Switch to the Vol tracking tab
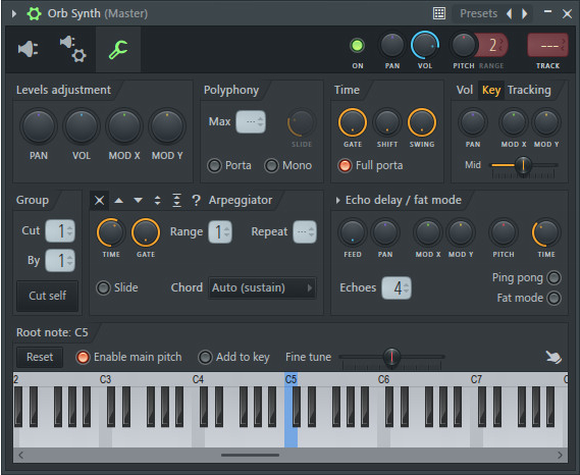 [464, 90]
